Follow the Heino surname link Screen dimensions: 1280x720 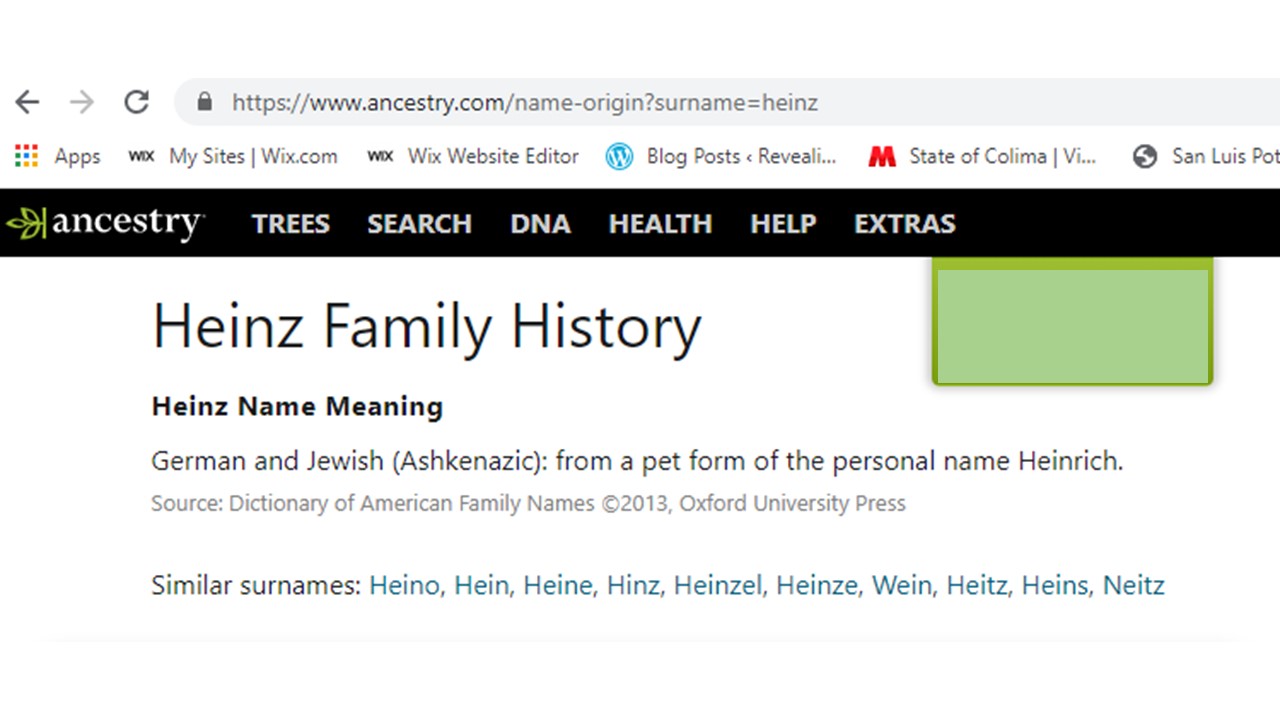point(404,585)
